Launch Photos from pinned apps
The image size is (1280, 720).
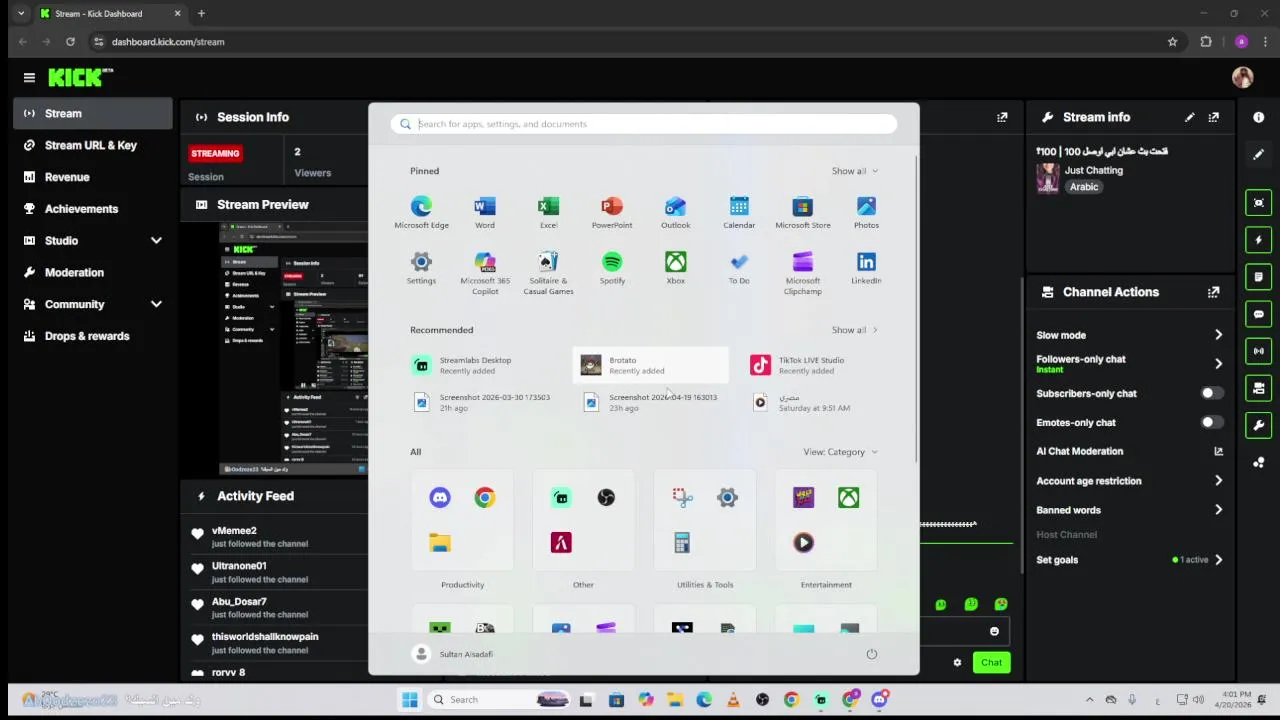pyautogui.click(x=866, y=212)
